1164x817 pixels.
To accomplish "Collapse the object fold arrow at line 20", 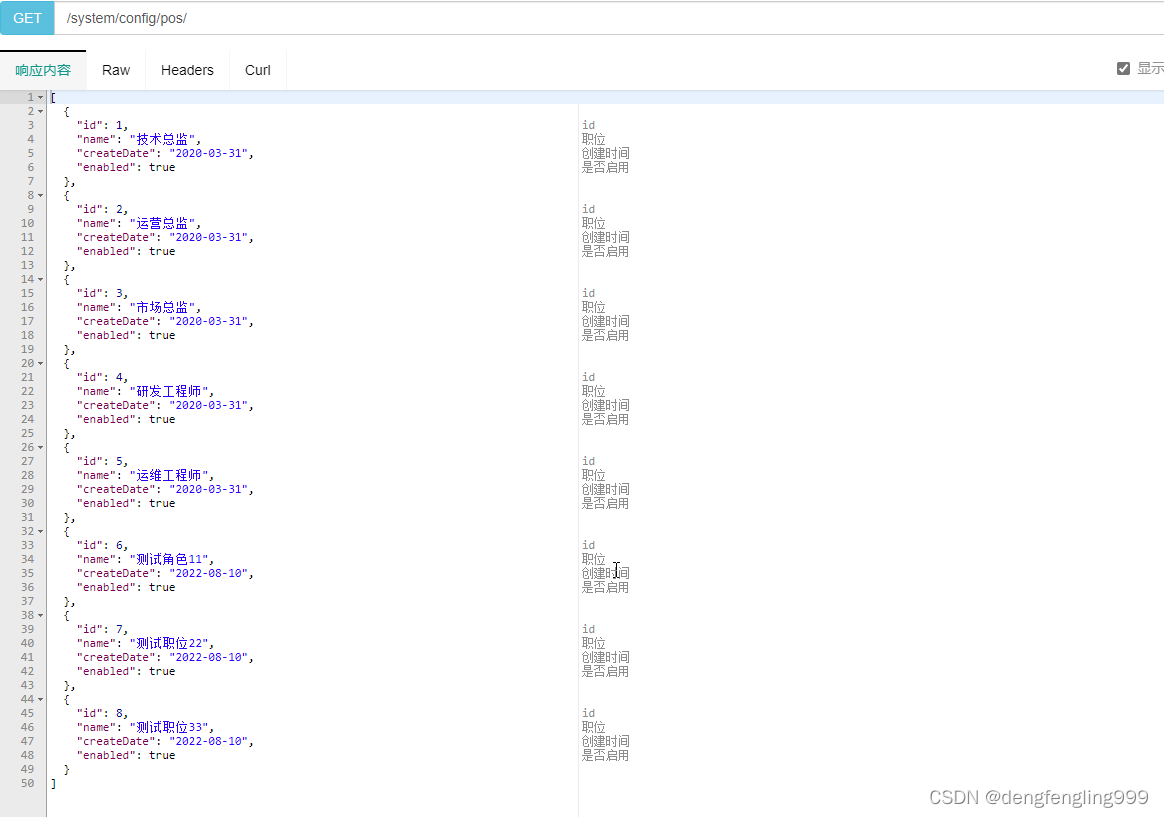I will point(41,363).
